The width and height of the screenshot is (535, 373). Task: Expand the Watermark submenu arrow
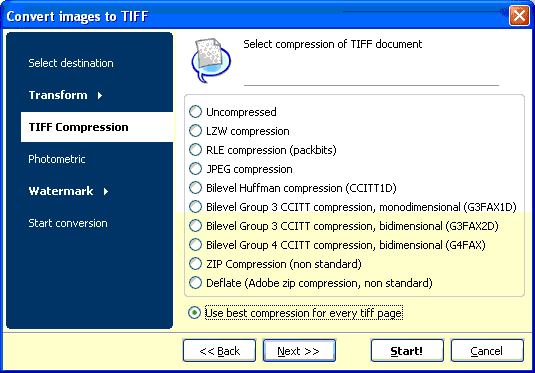[106, 191]
